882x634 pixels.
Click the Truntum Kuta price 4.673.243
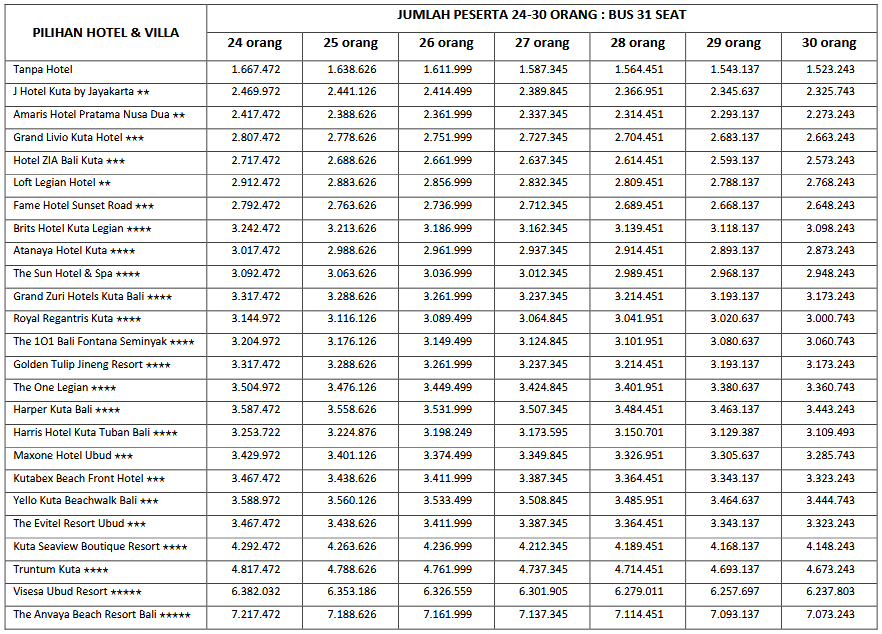[829, 570]
